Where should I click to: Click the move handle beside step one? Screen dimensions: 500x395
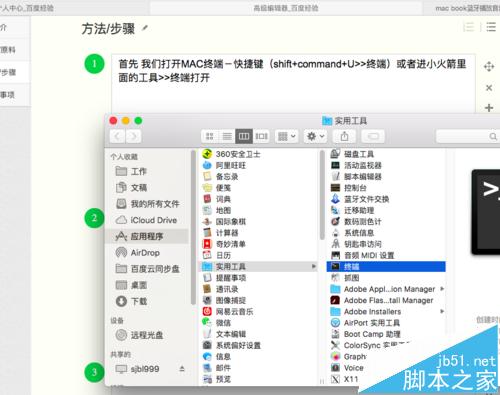[489, 66]
